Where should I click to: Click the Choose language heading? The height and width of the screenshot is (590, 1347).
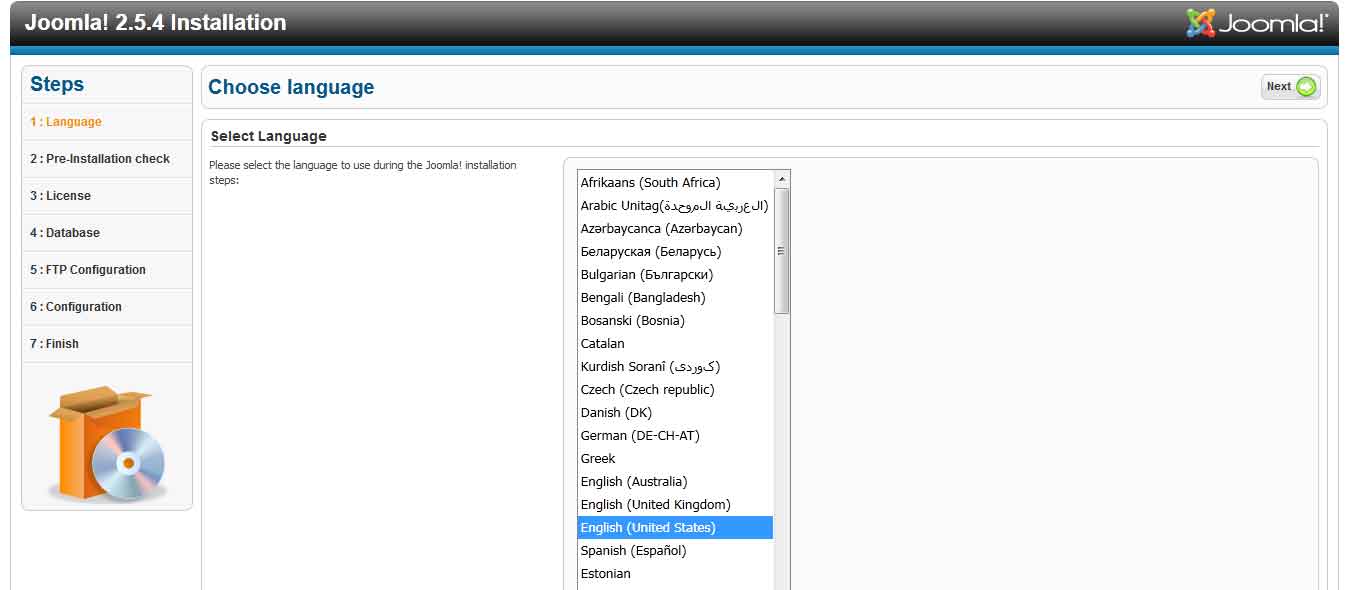(291, 88)
